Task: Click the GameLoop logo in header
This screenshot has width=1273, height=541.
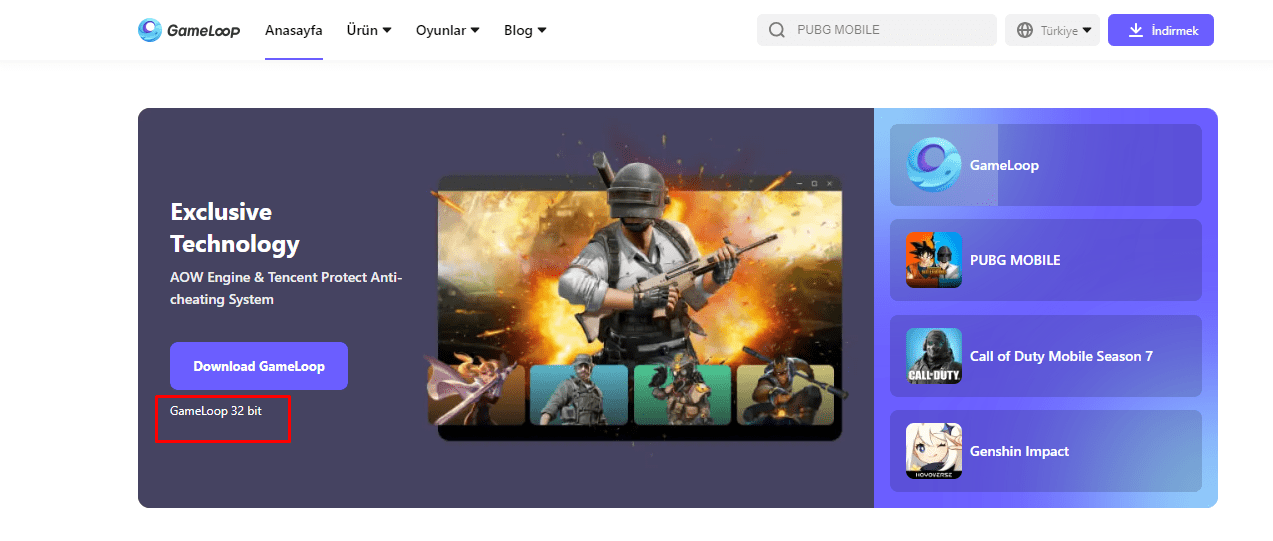Action: pyautogui.click(x=189, y=30)
